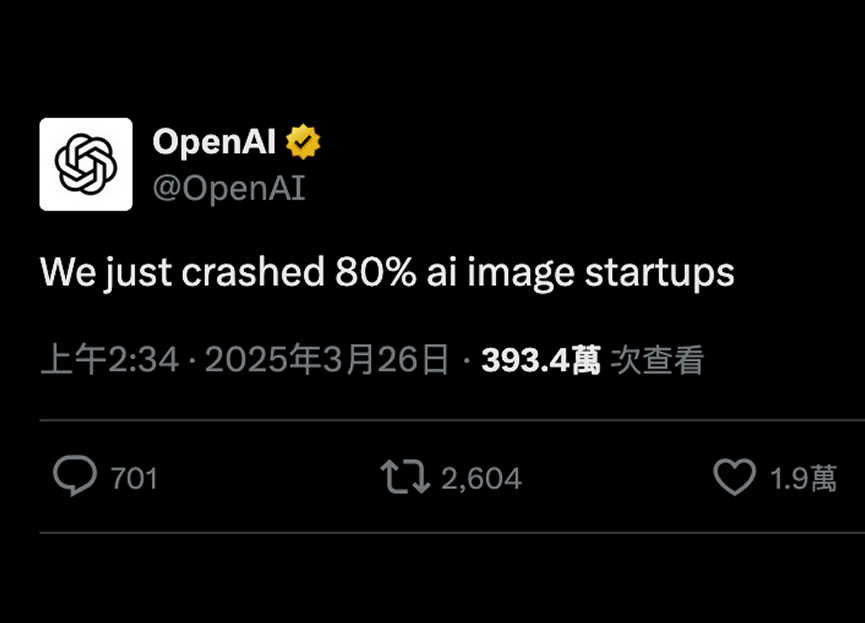Click the 2025年3月26日 date
The image size is (865, 623).
[327, 360]
